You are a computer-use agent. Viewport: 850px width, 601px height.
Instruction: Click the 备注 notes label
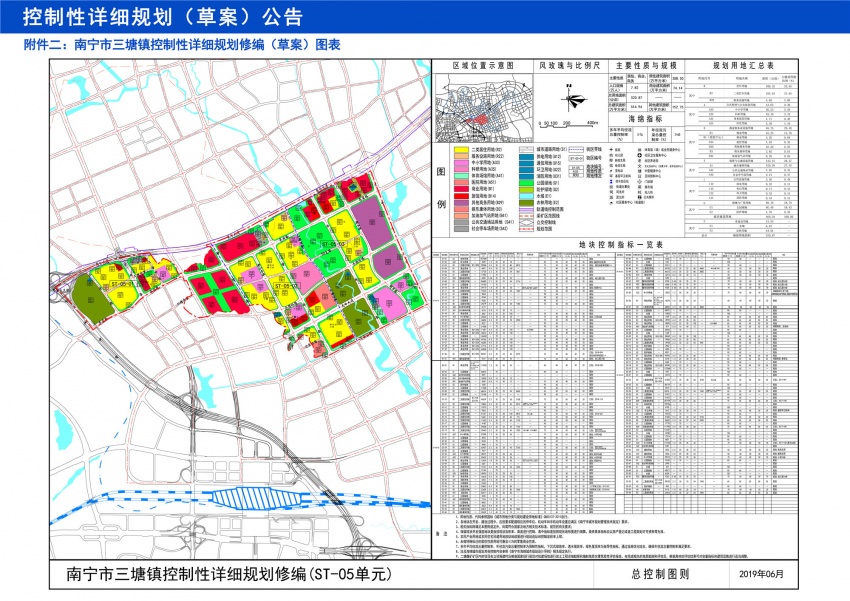[442, 534]
